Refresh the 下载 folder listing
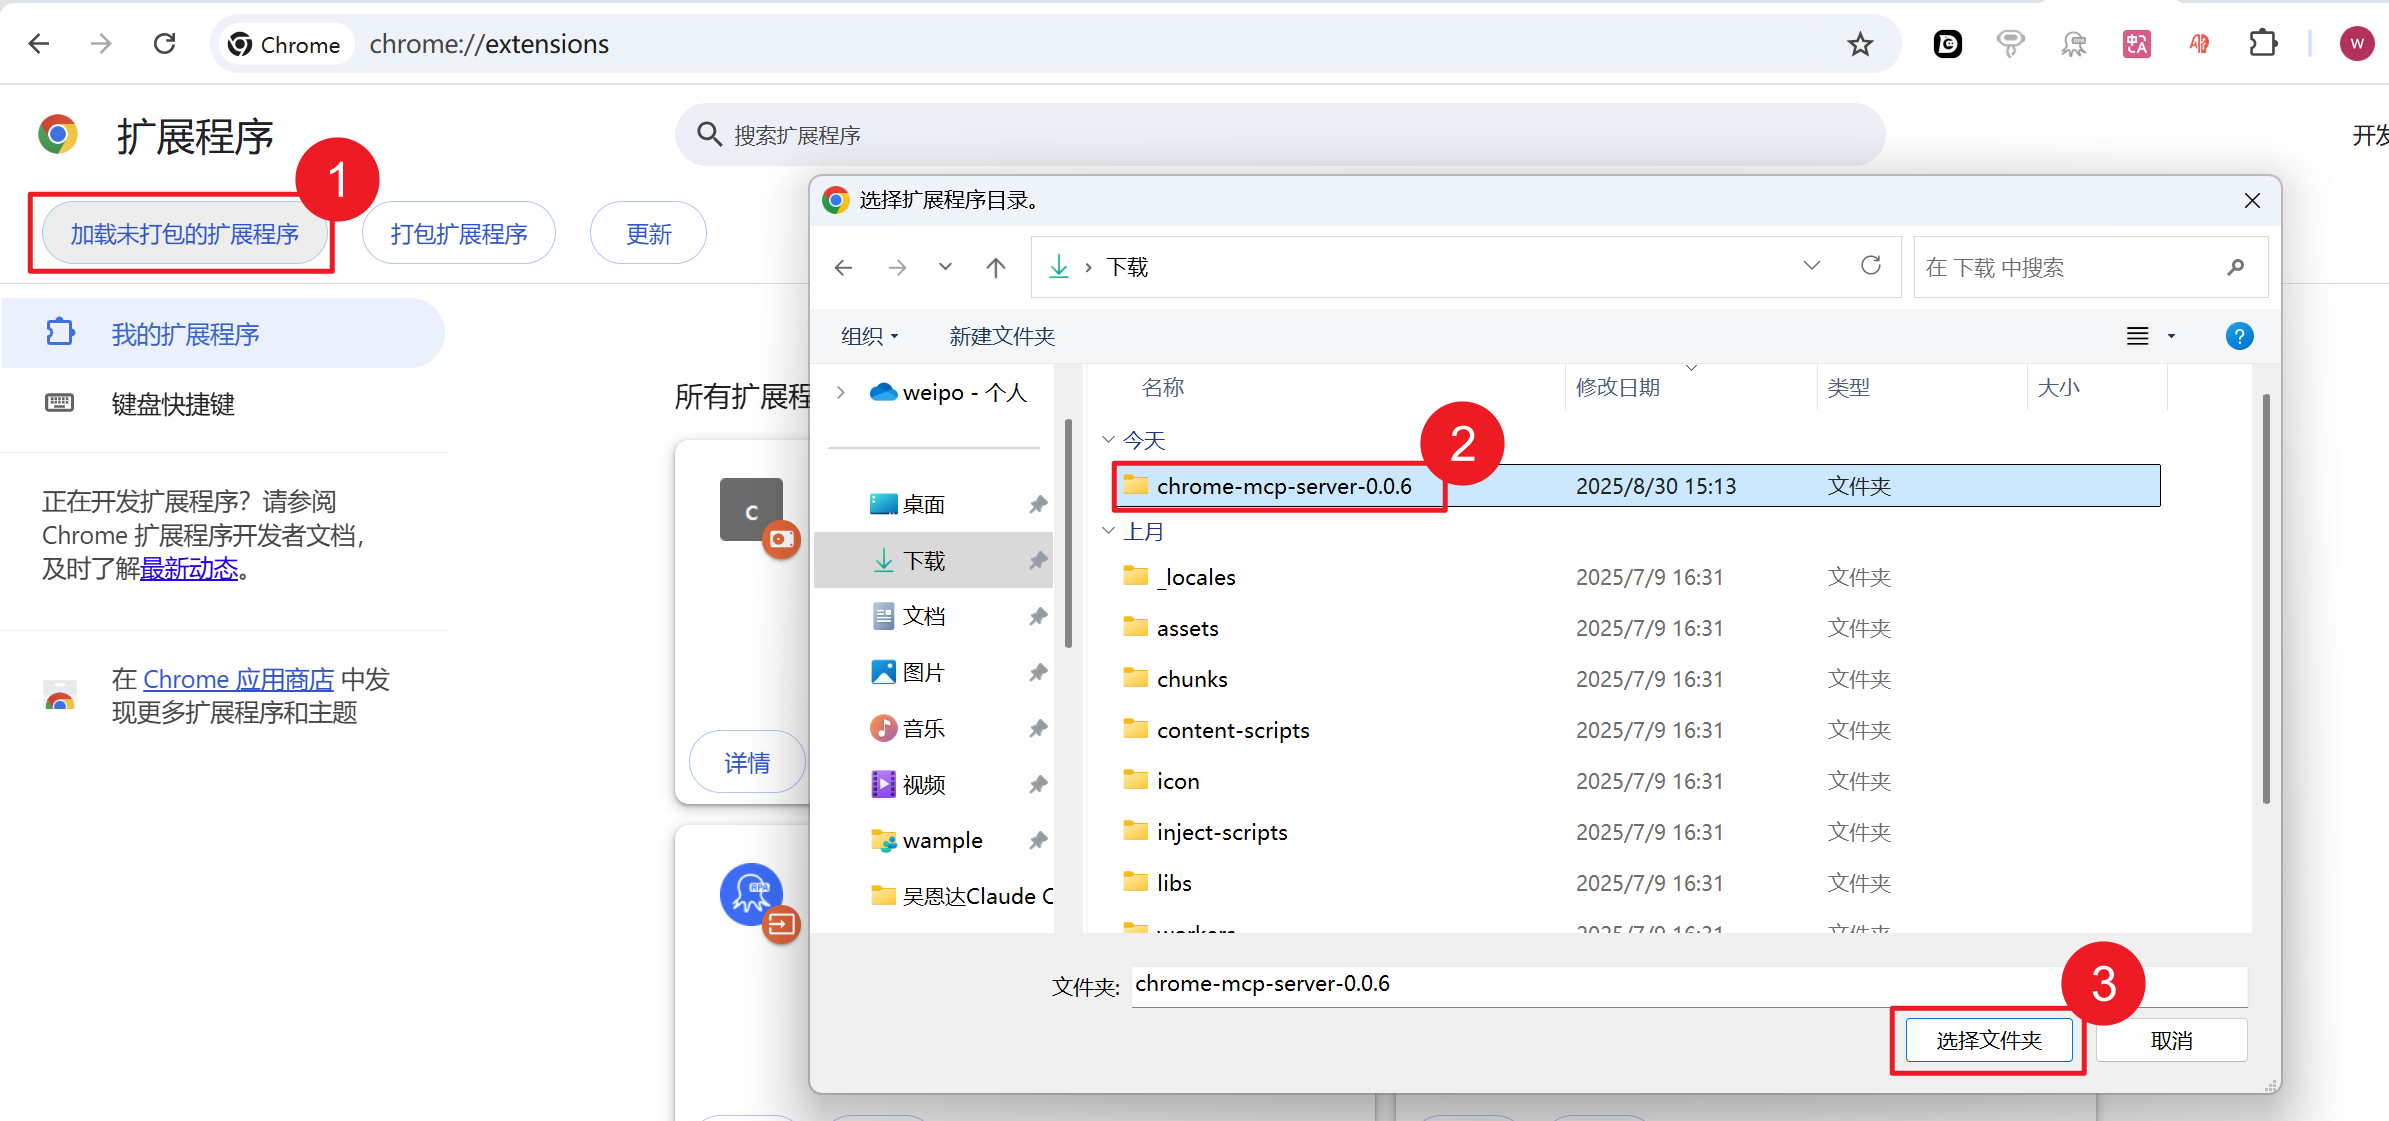 point(1870,266)
